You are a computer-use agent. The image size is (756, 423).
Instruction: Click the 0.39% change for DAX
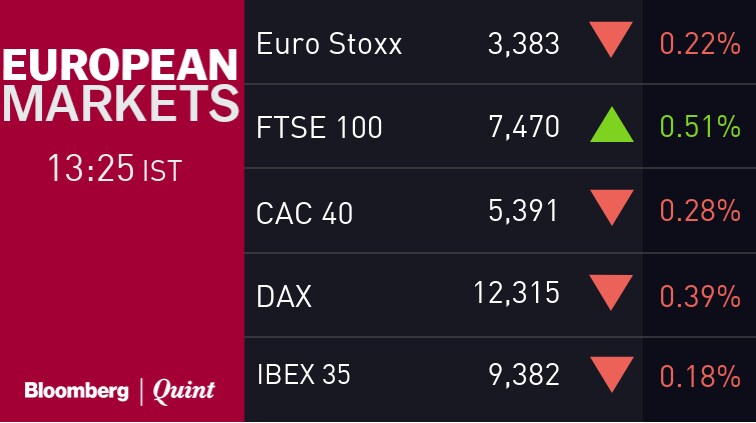pyautogui.click(x=699, y=295)
